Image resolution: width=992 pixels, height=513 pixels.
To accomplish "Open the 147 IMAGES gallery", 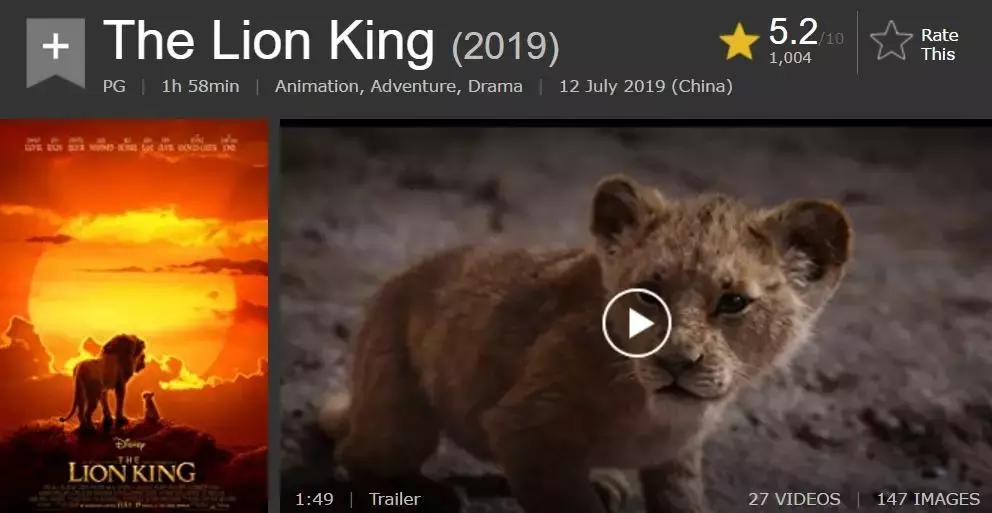I will pyautogui.click(x=927, y=499).
